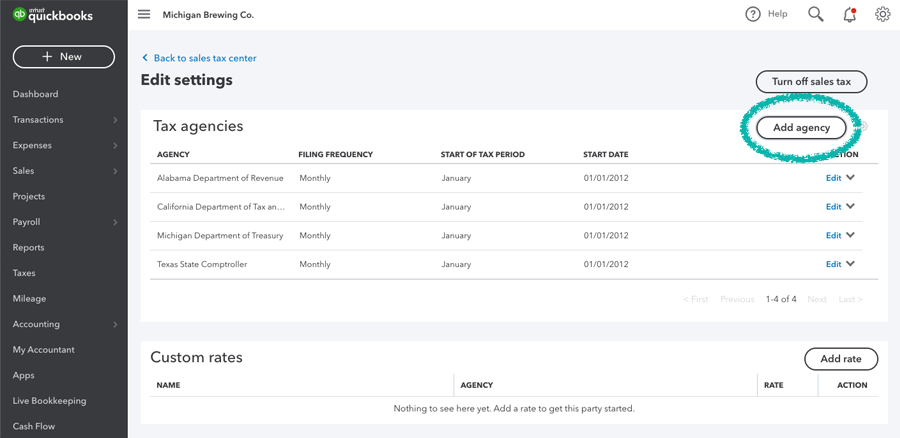Expand the Expenses sidebar submenu
This screenshot has width=900, height=438.
click(x=115, y=146)
